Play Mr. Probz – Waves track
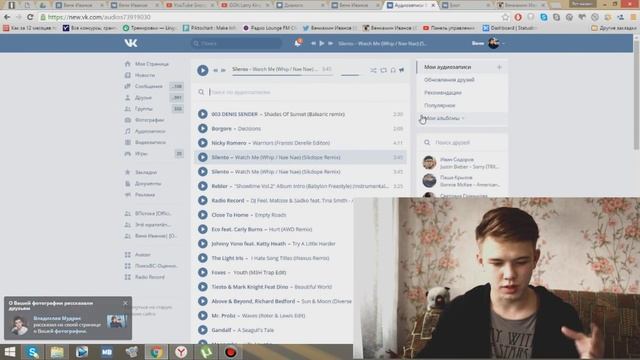640x360 pixels. [202, 316]
